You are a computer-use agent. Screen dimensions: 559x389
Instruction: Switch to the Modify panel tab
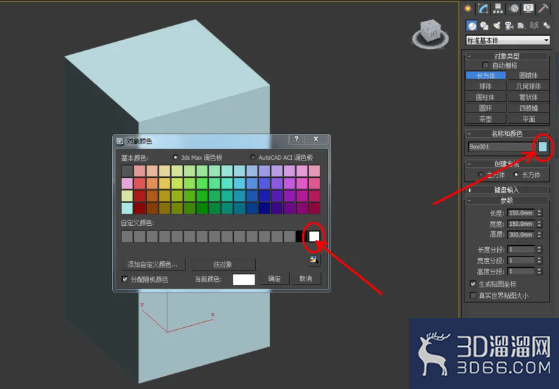483,8
